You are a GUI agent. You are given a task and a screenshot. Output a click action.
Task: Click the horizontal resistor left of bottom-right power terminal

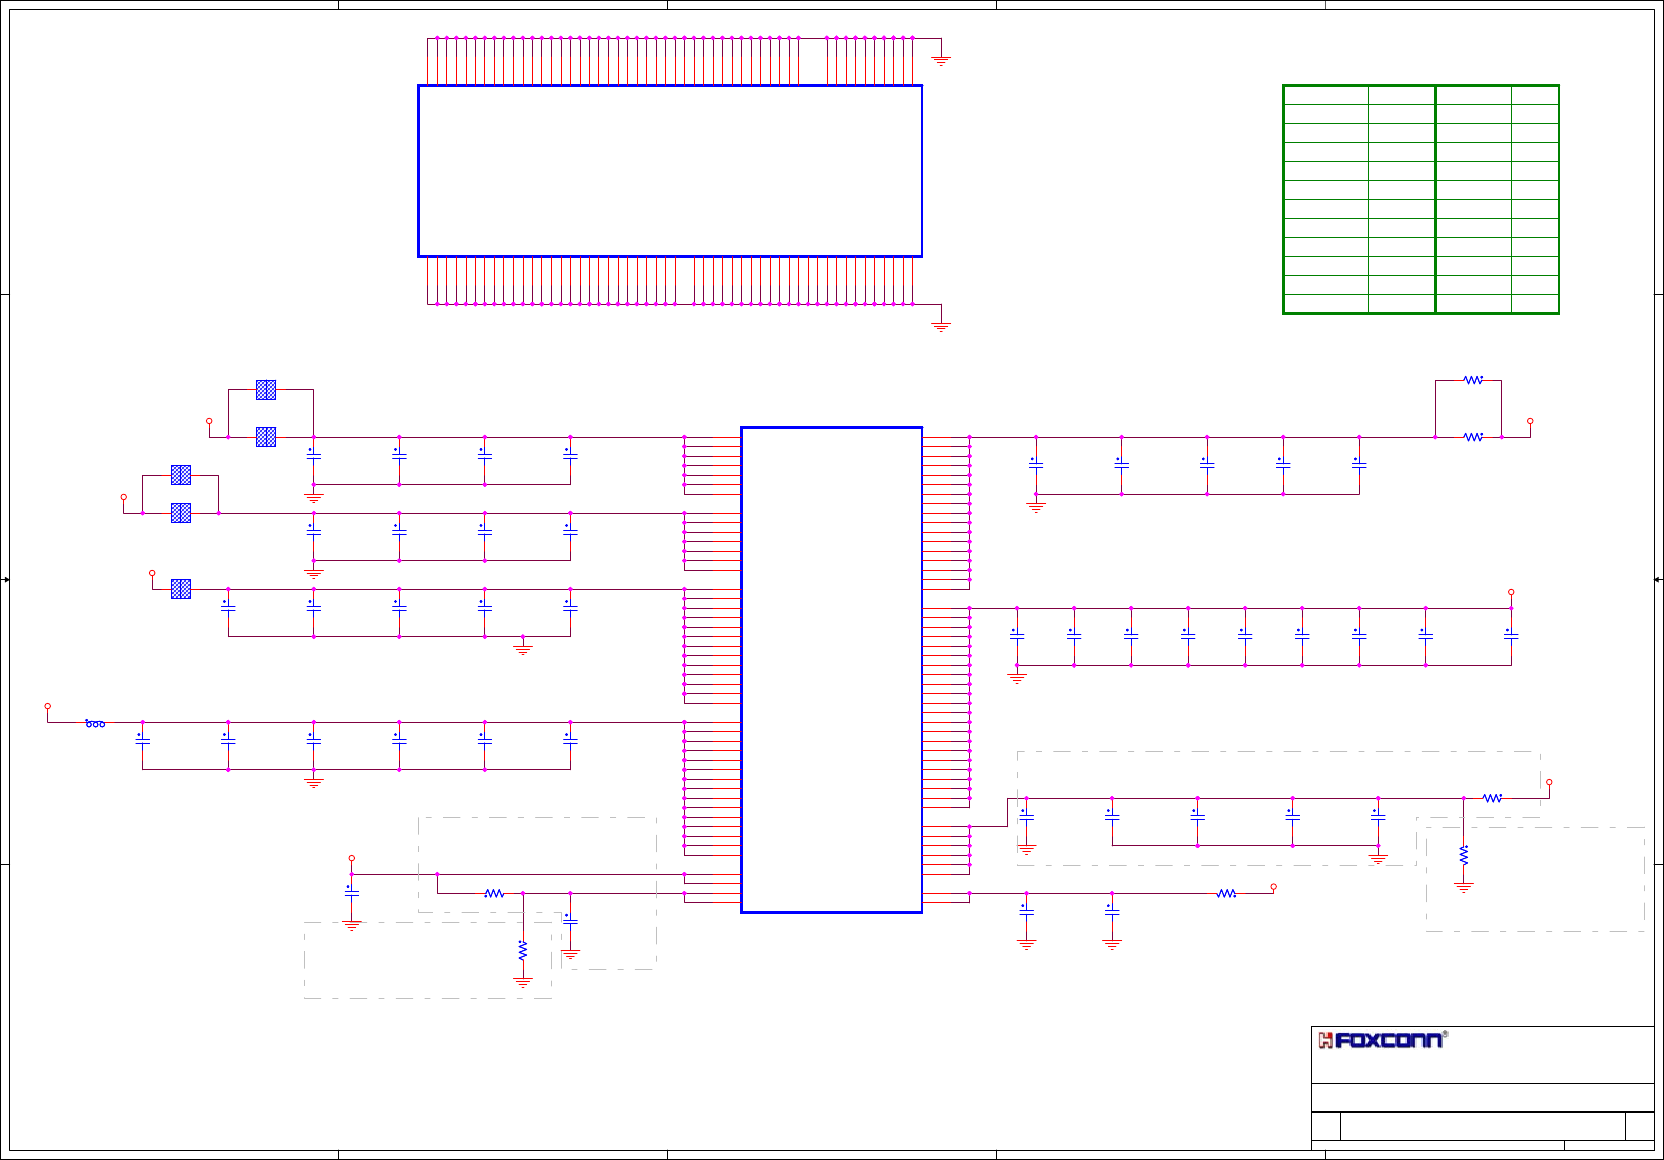(x=1226, y=894)
